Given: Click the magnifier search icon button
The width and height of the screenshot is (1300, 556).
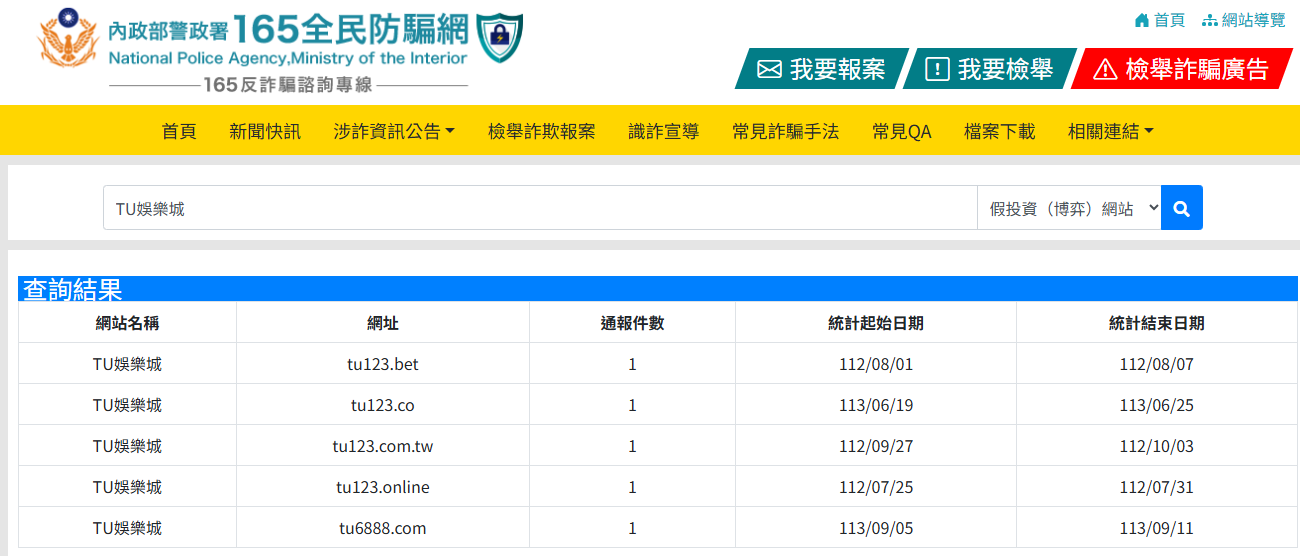Looking at the screenshot, I should click(x=1182, y=208).
